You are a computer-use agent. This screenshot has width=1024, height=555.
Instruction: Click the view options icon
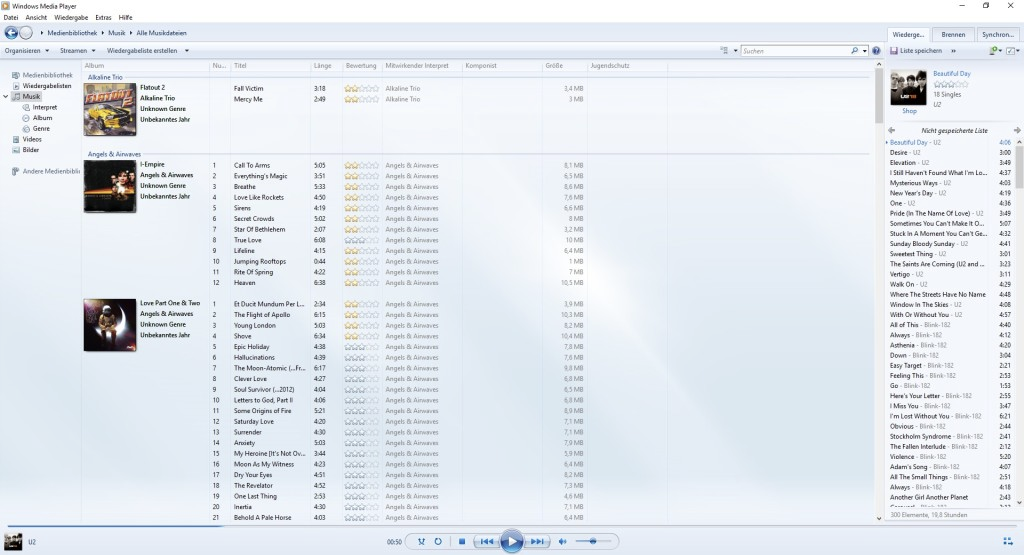[724, 50]
